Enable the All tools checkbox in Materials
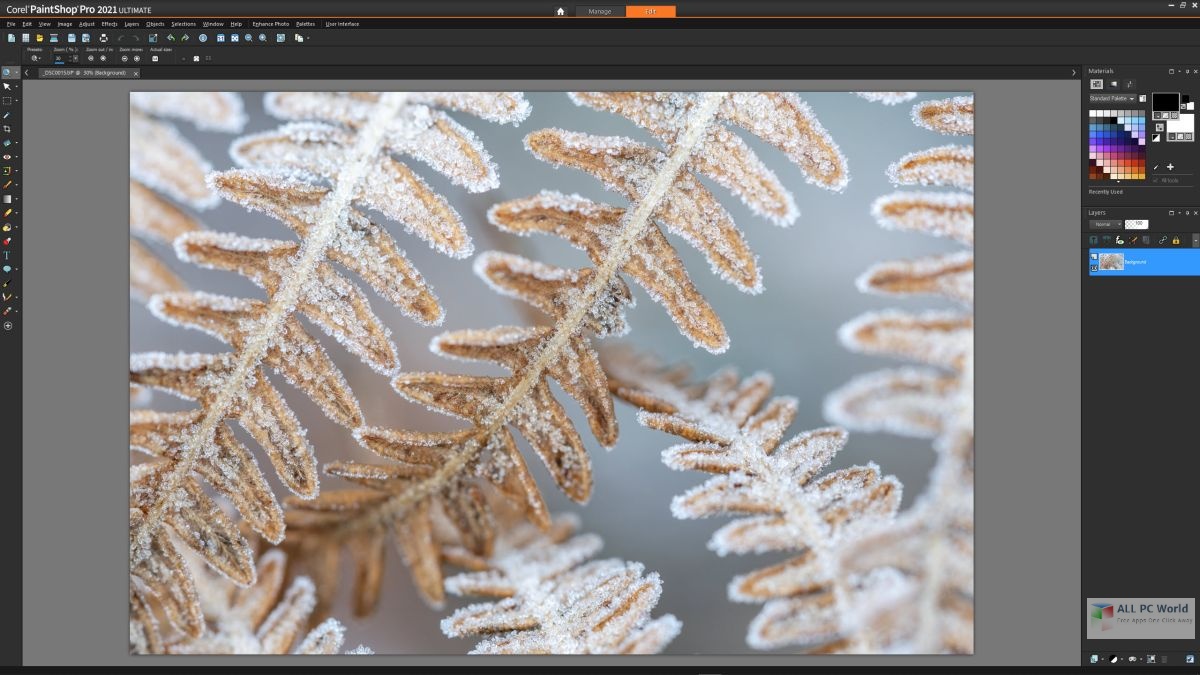This screenshot has width=1200, height=675. click(x=1153, y=180)
